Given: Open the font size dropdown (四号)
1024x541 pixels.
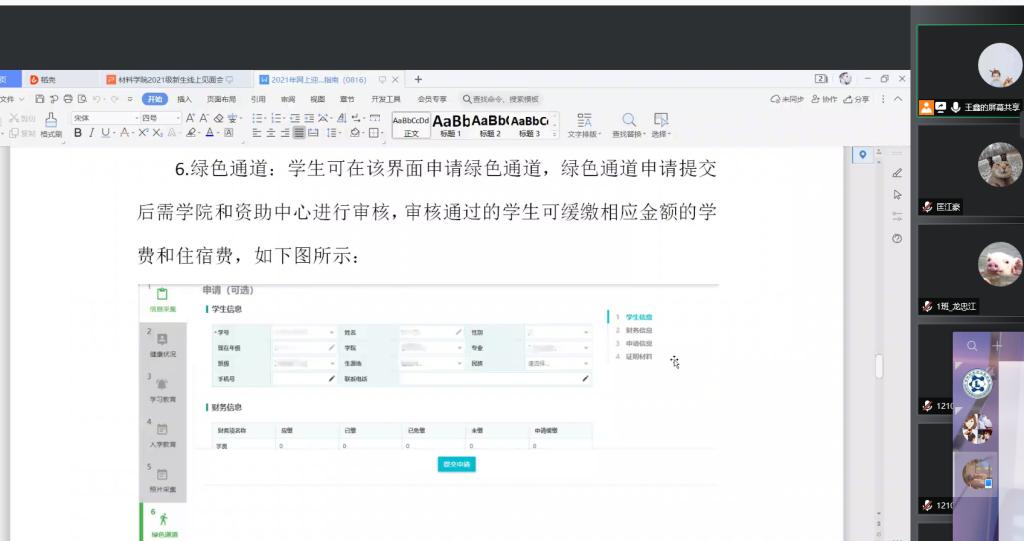Looking at the screenshot, I should tap(156, 118).
